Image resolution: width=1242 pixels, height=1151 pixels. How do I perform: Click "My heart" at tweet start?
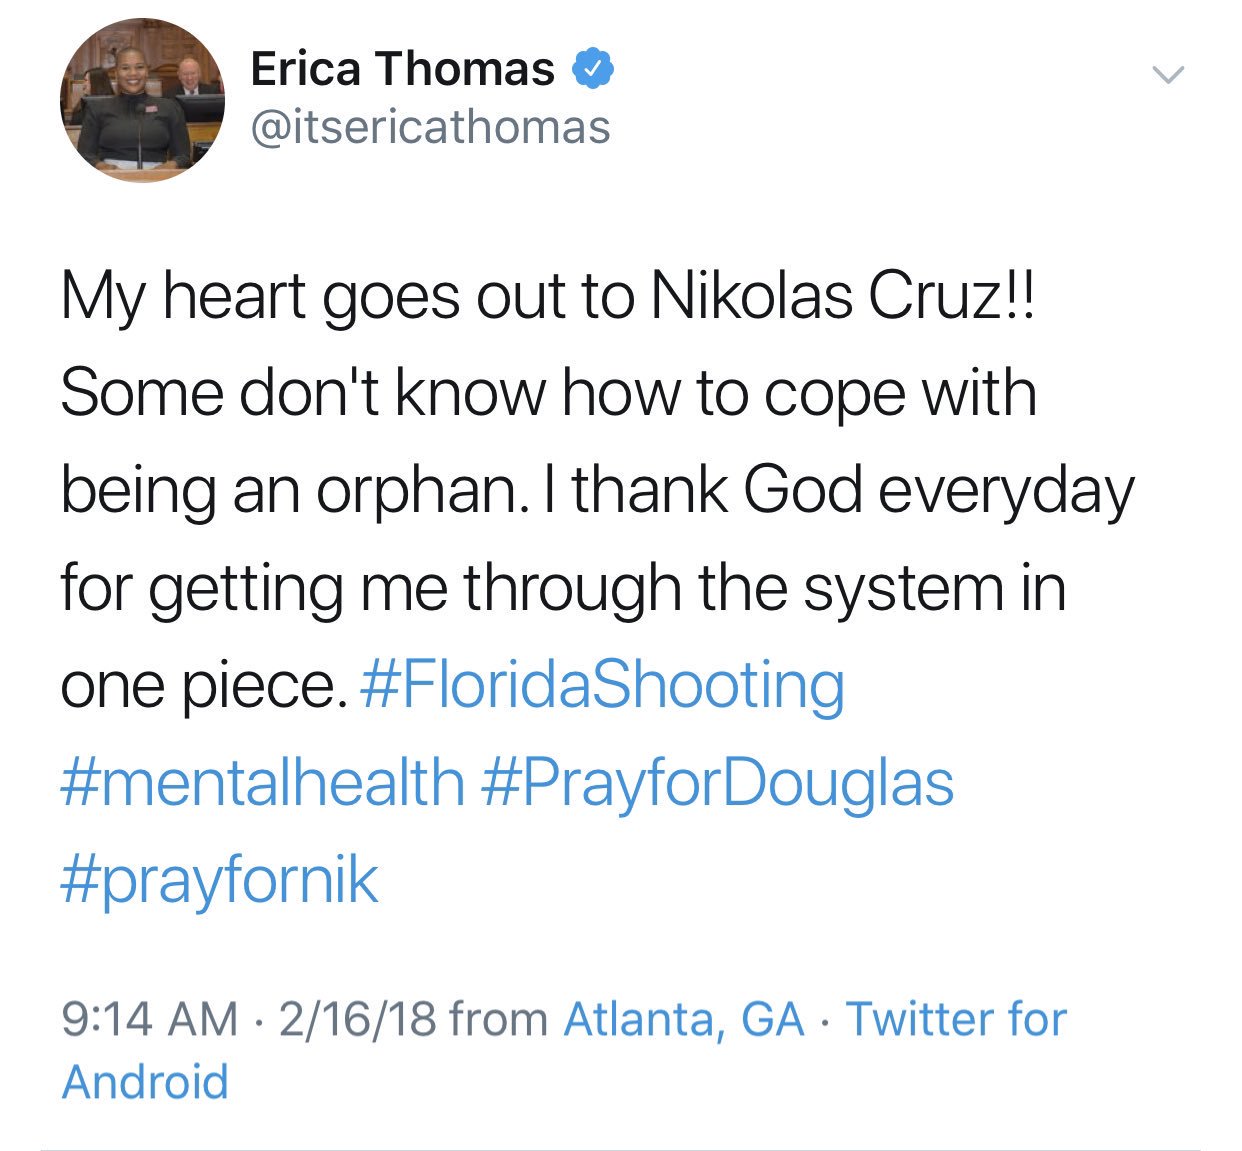point(182,297)
